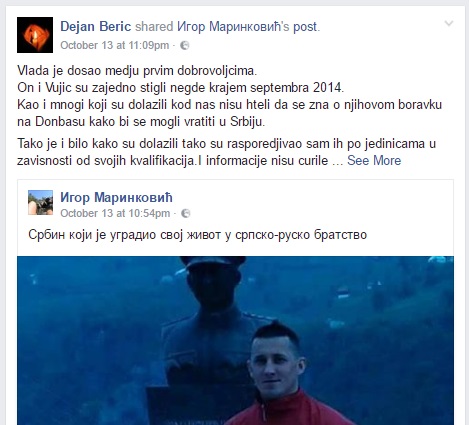The height and width of the screenshot is (425, 469).
Task: Open the shared 'post' link
Action: click(x=305, y=27)
